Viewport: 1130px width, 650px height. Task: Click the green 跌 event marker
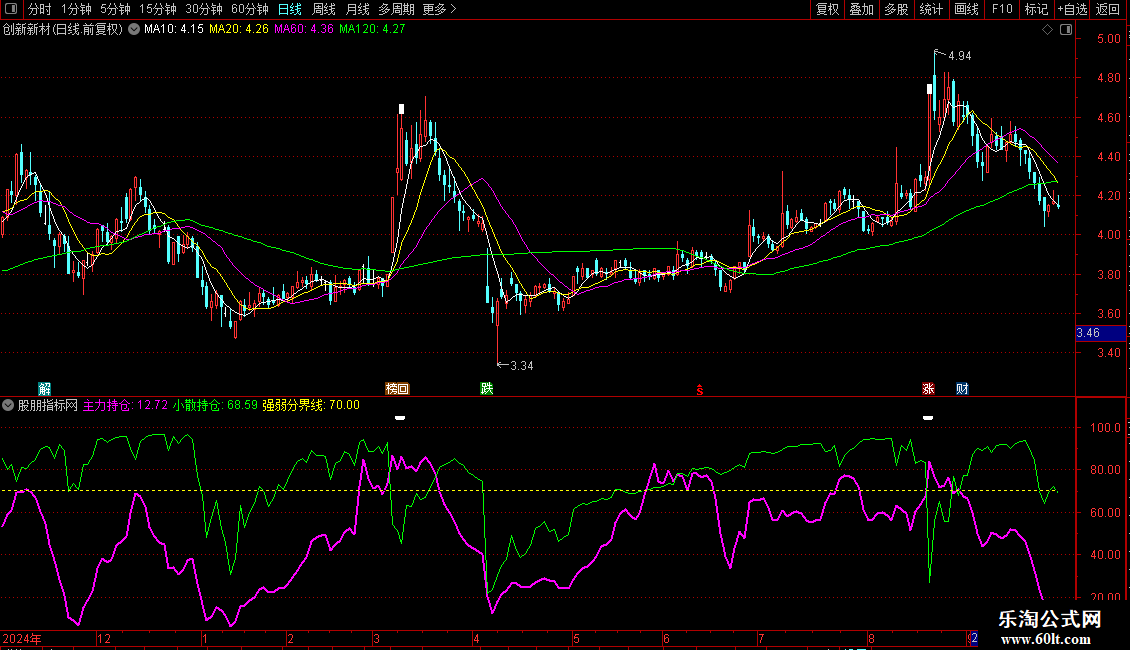point(487,388)
